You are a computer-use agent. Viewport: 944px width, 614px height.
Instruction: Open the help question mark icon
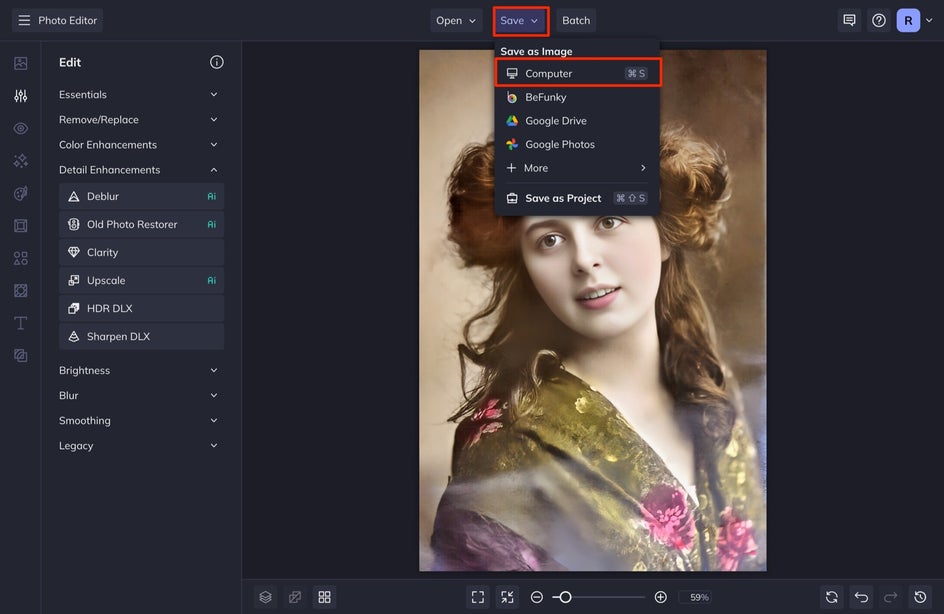(x=879, y=20)
